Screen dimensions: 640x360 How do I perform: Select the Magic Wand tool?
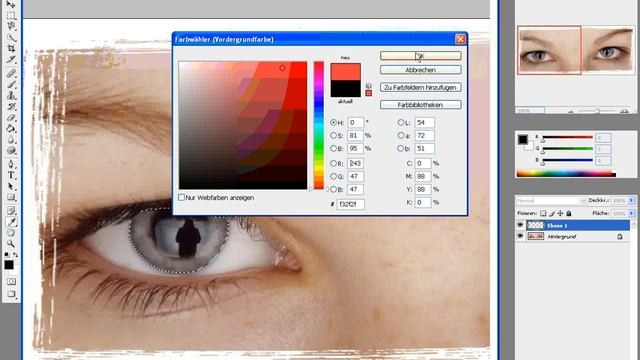11,38
